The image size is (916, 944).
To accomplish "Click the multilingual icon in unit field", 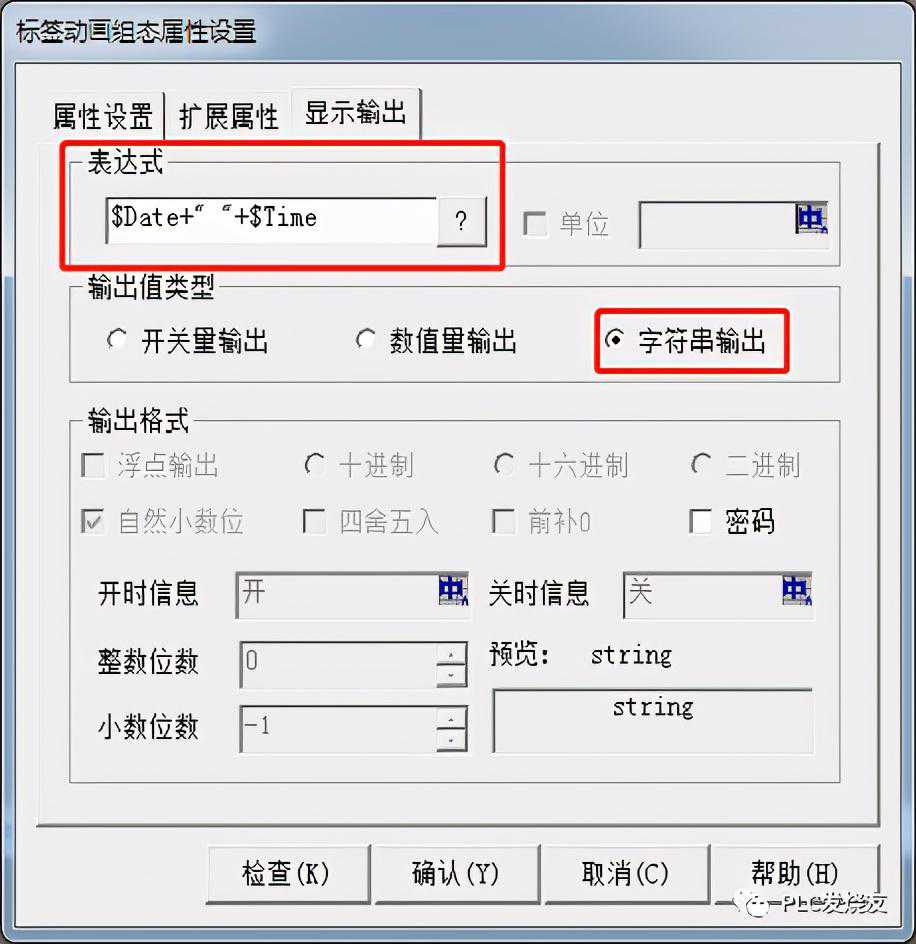I will [x=811, y=219].
